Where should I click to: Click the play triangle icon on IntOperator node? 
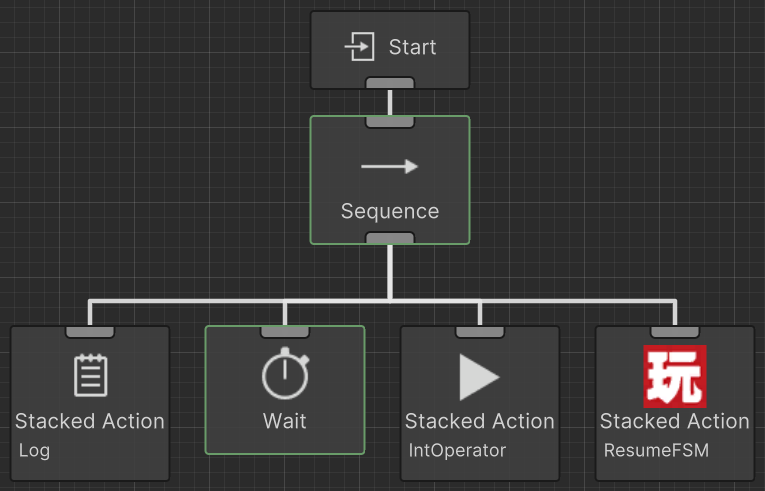pos(479,377)
